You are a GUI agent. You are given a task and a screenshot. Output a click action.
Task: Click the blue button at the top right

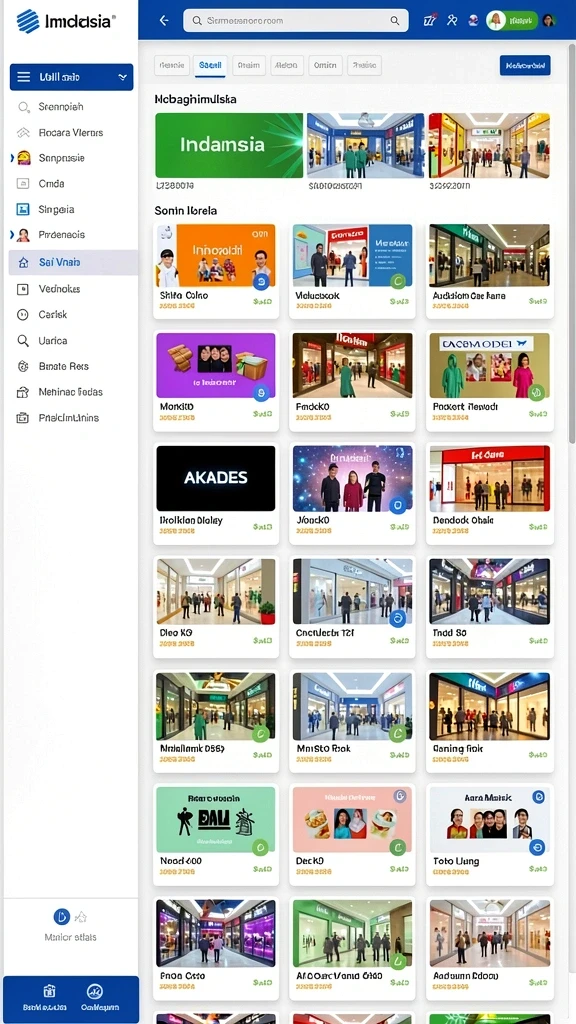point(525,65)
